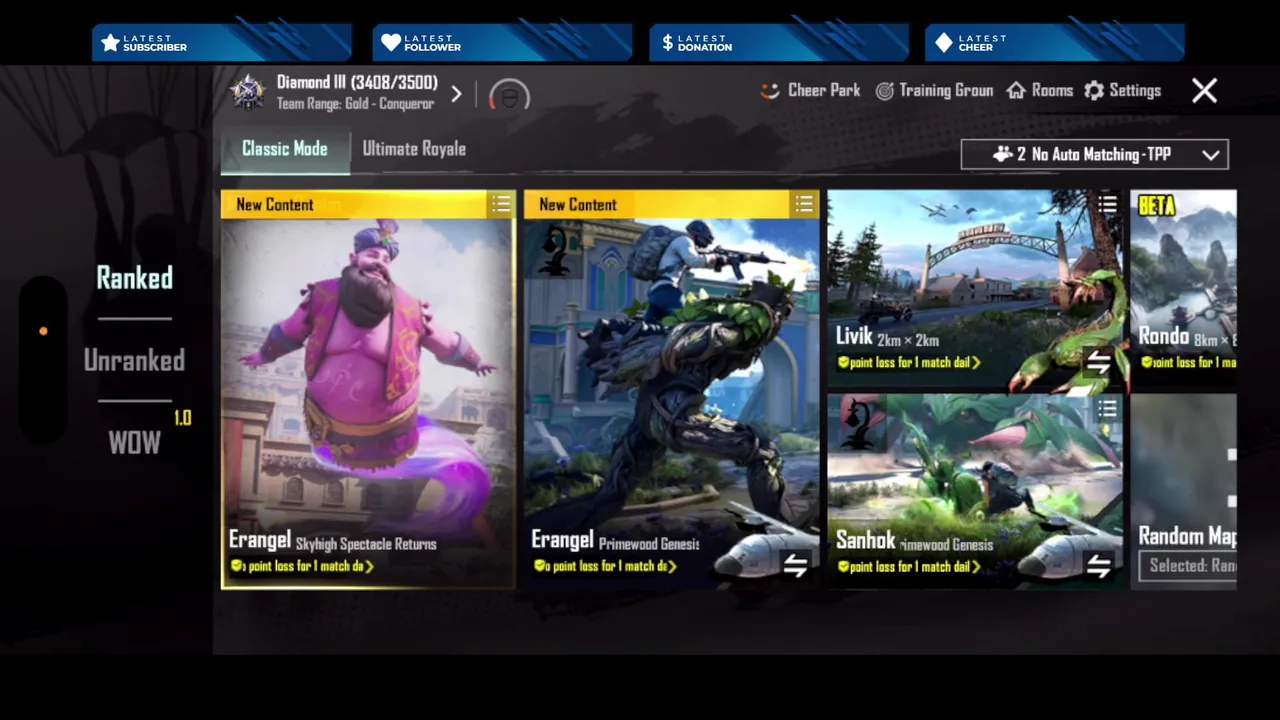Screen dimensions: 1280x720
Task: Click swap arrows on Sanhok card
Action: coord(1098,567)
